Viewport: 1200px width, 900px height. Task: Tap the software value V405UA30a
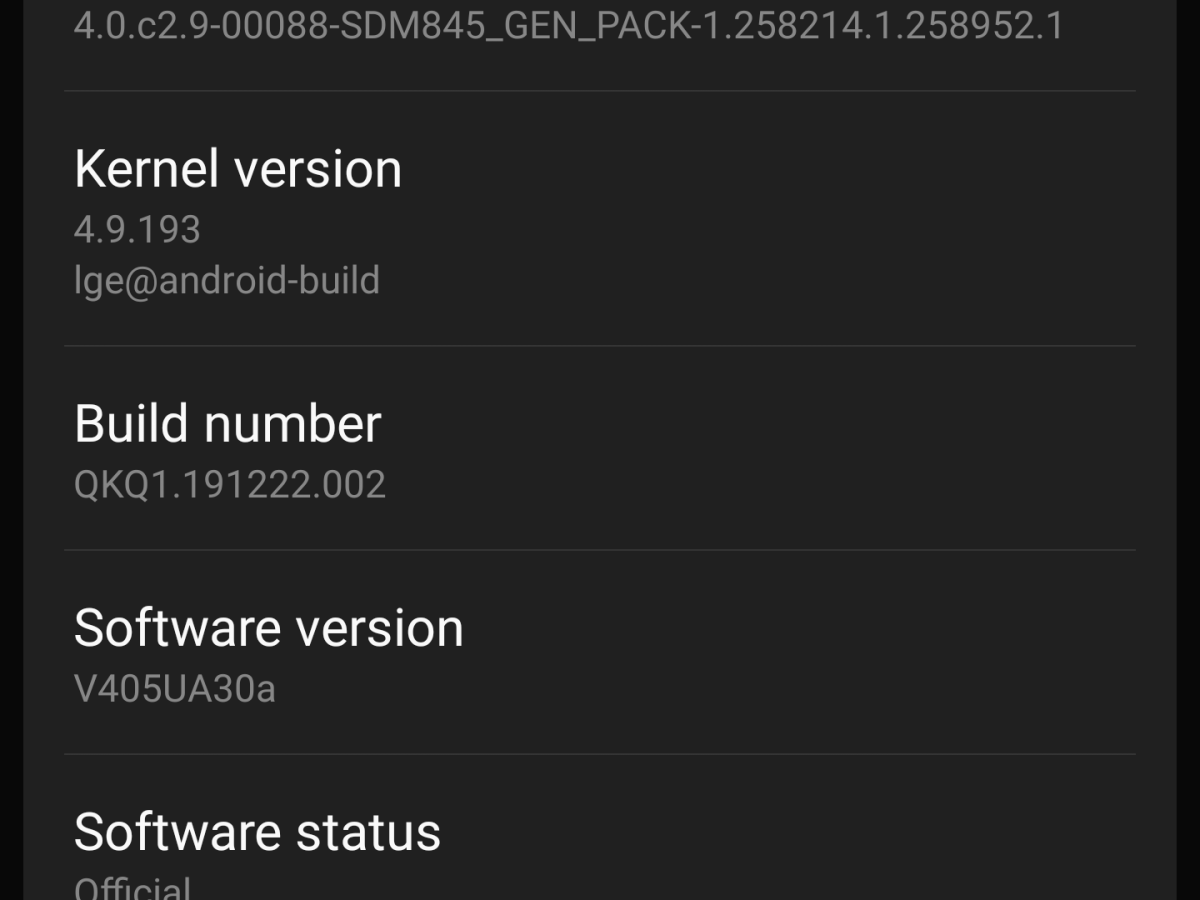tap(175, 689)
